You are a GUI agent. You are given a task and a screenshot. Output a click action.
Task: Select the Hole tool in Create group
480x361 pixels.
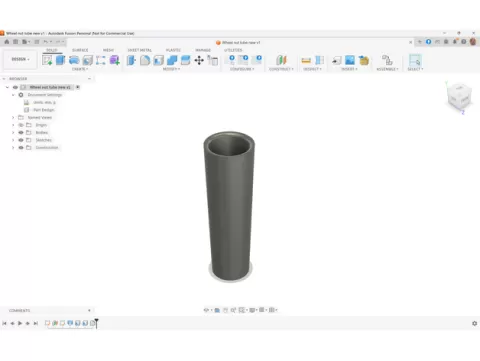tap(88, 60)
